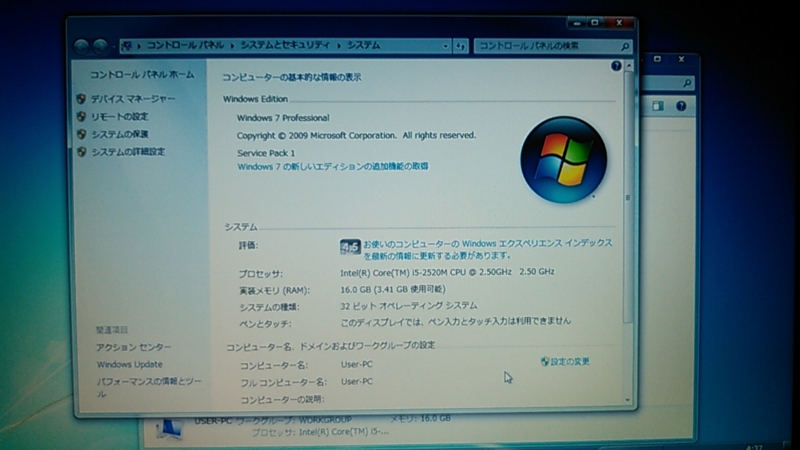
Task: Click the Control Panel icon in address bar
Action: 127,46
